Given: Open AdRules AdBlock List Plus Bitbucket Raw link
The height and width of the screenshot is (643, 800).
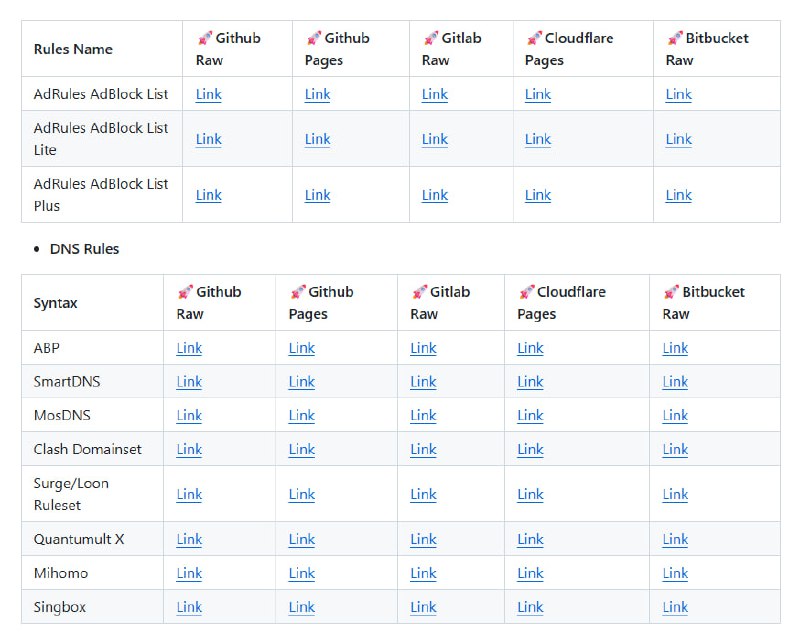Looking at the screenshot, I should [678, 195].
